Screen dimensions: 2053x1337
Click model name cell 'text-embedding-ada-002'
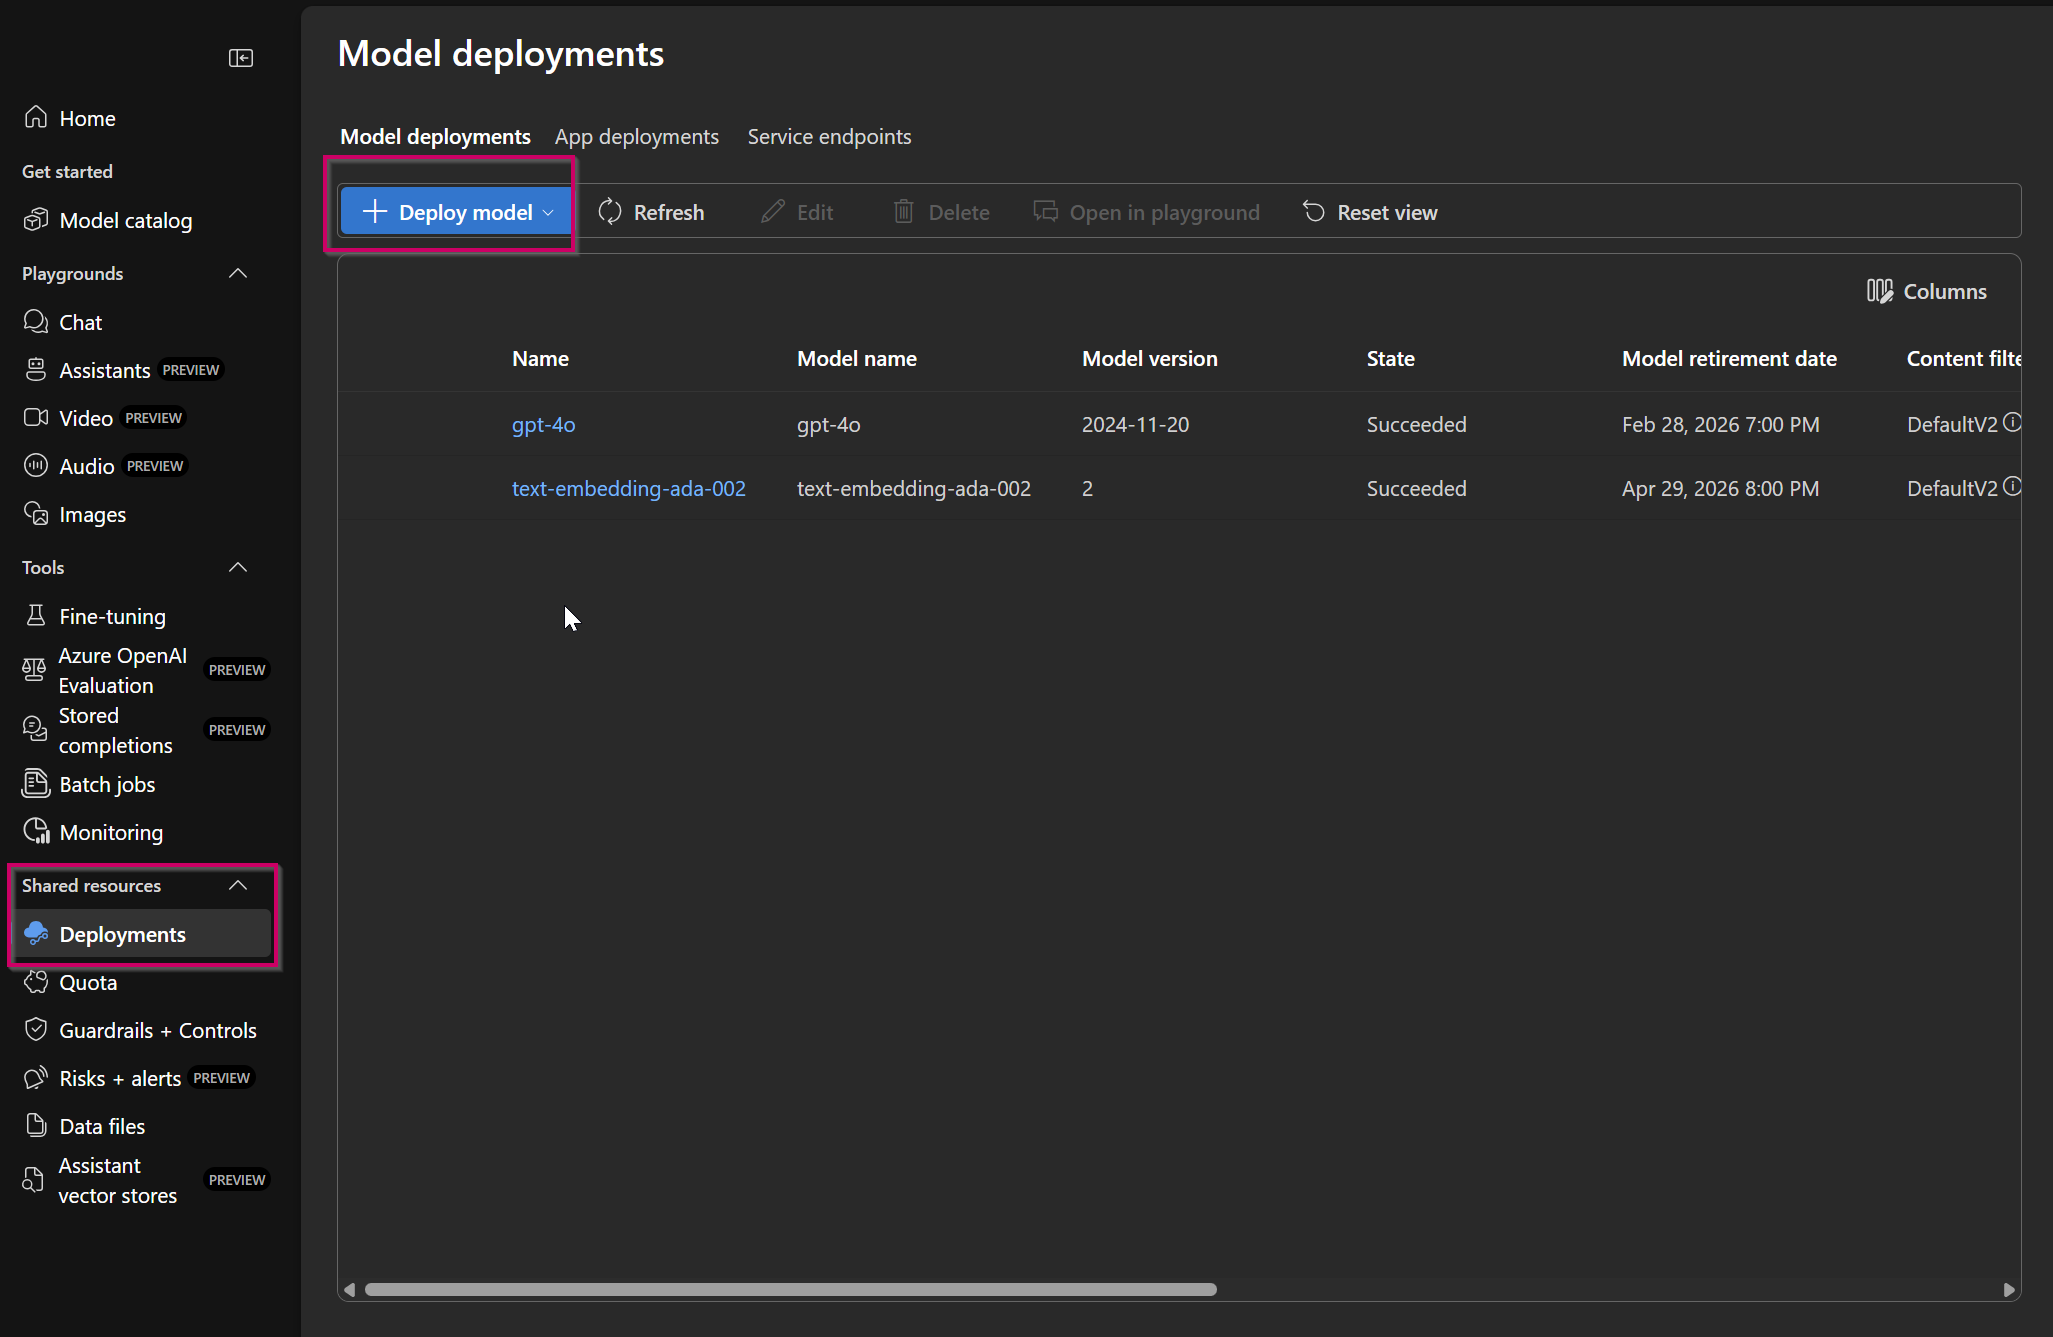click(x=913, y=488)
